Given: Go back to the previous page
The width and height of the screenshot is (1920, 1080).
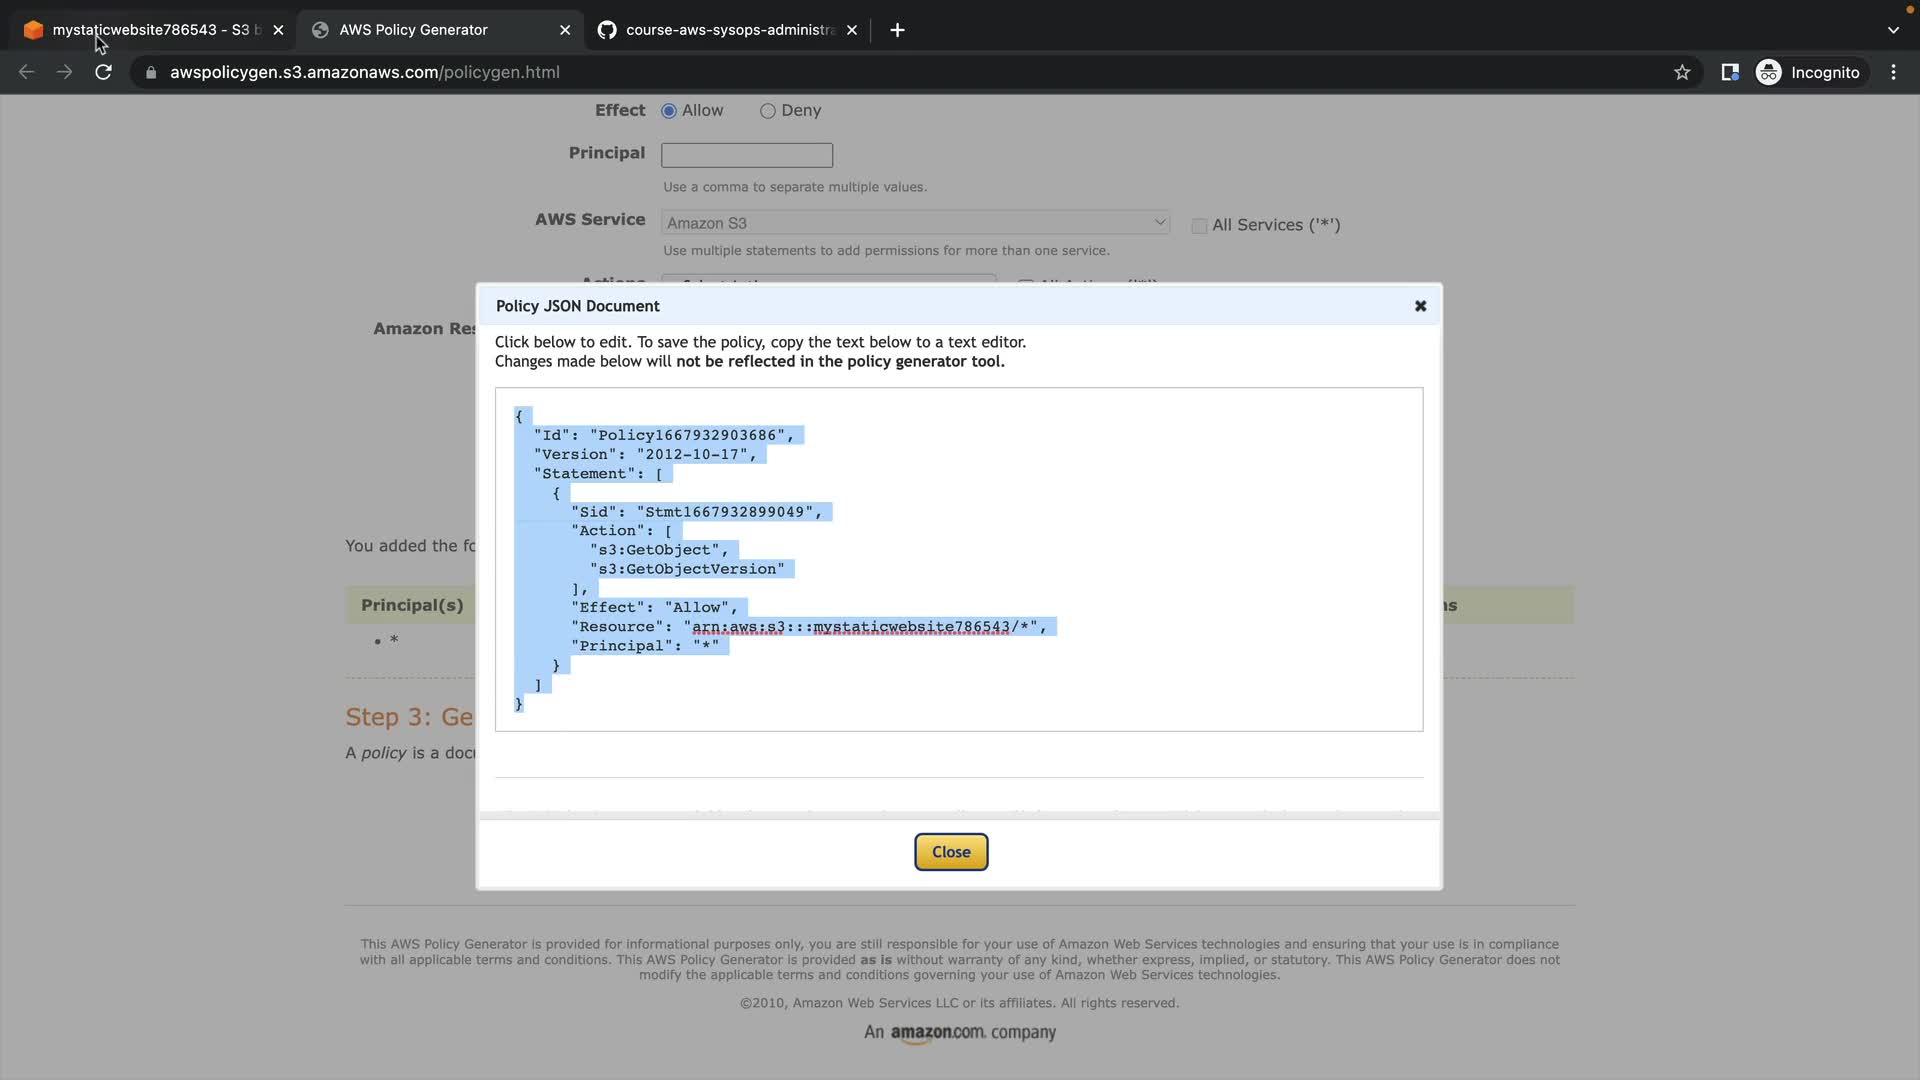Looking at the screenshot, I should pyautogui.click(x=27, y=72).
